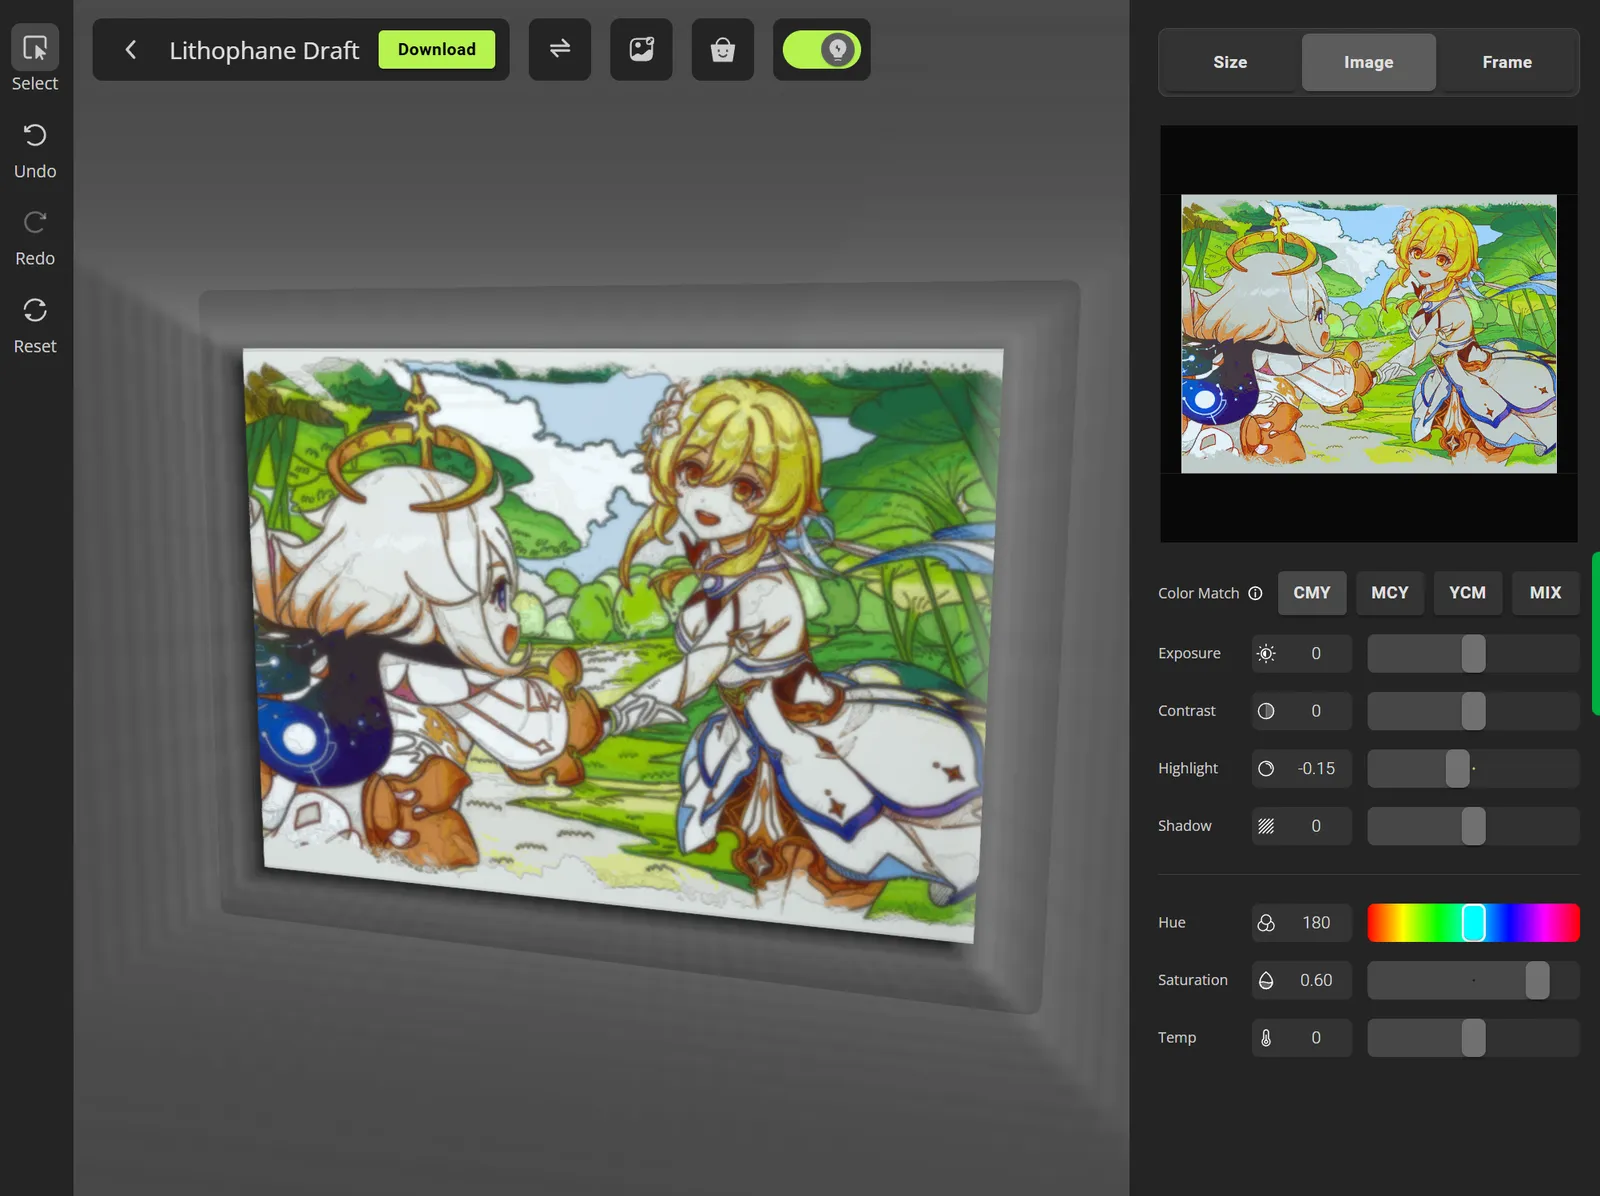Select the YCM color match option
1600x1196 pixels.
pos(1467,593)
